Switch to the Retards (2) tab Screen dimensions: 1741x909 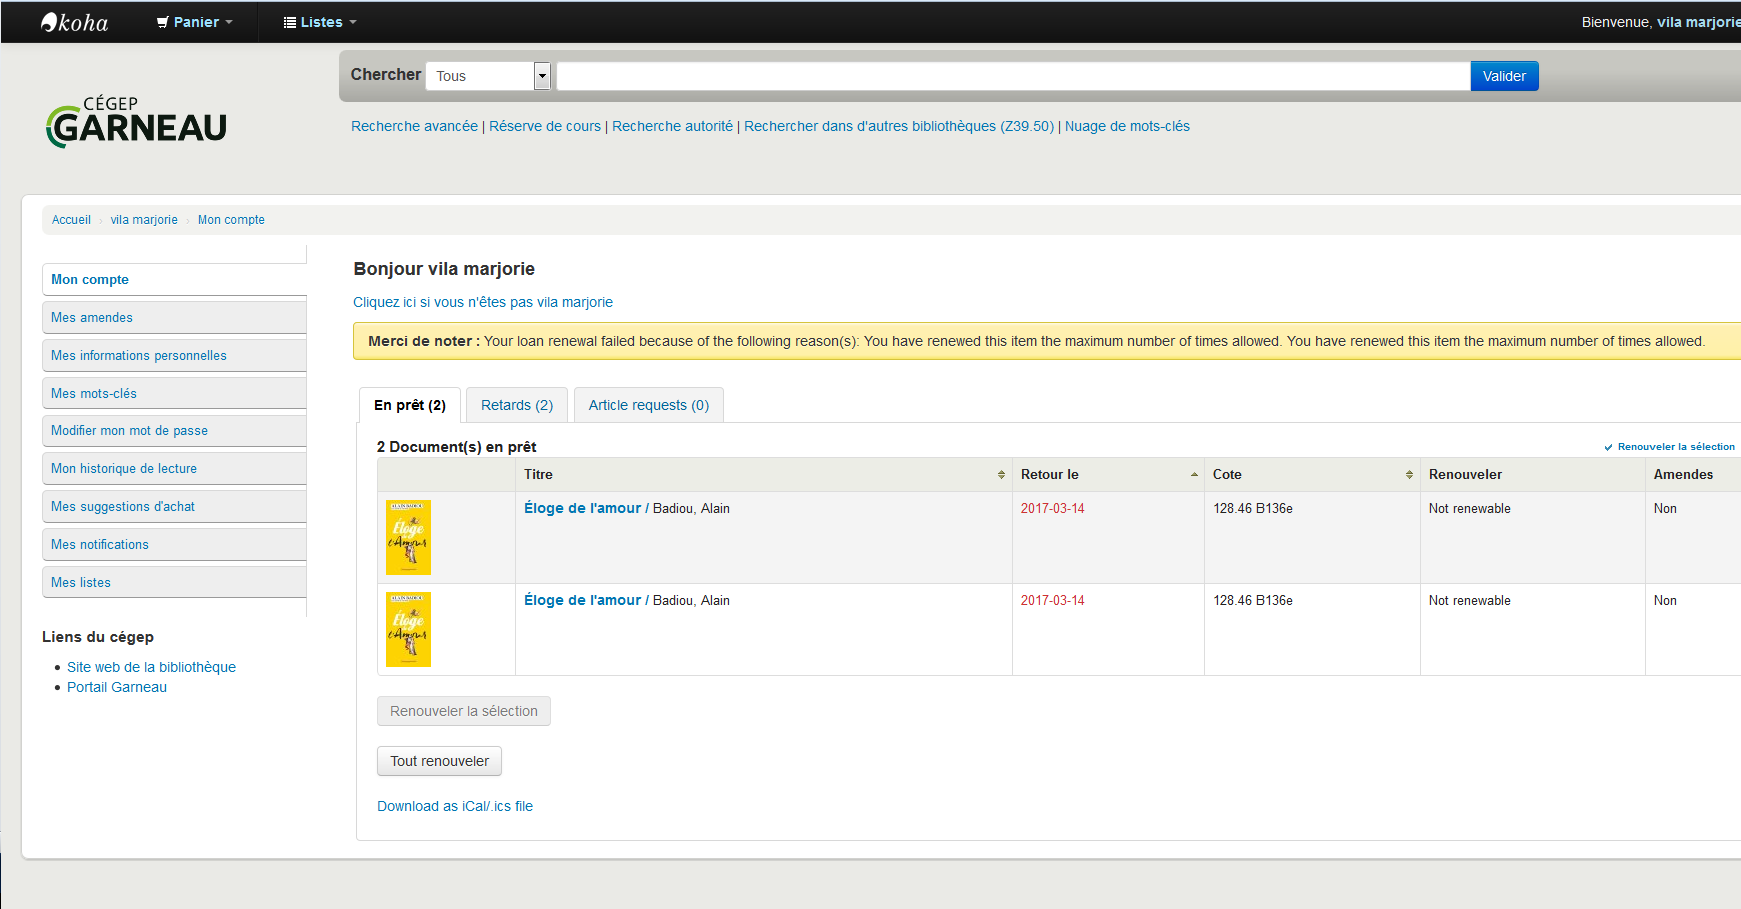(x=516, y=405)
